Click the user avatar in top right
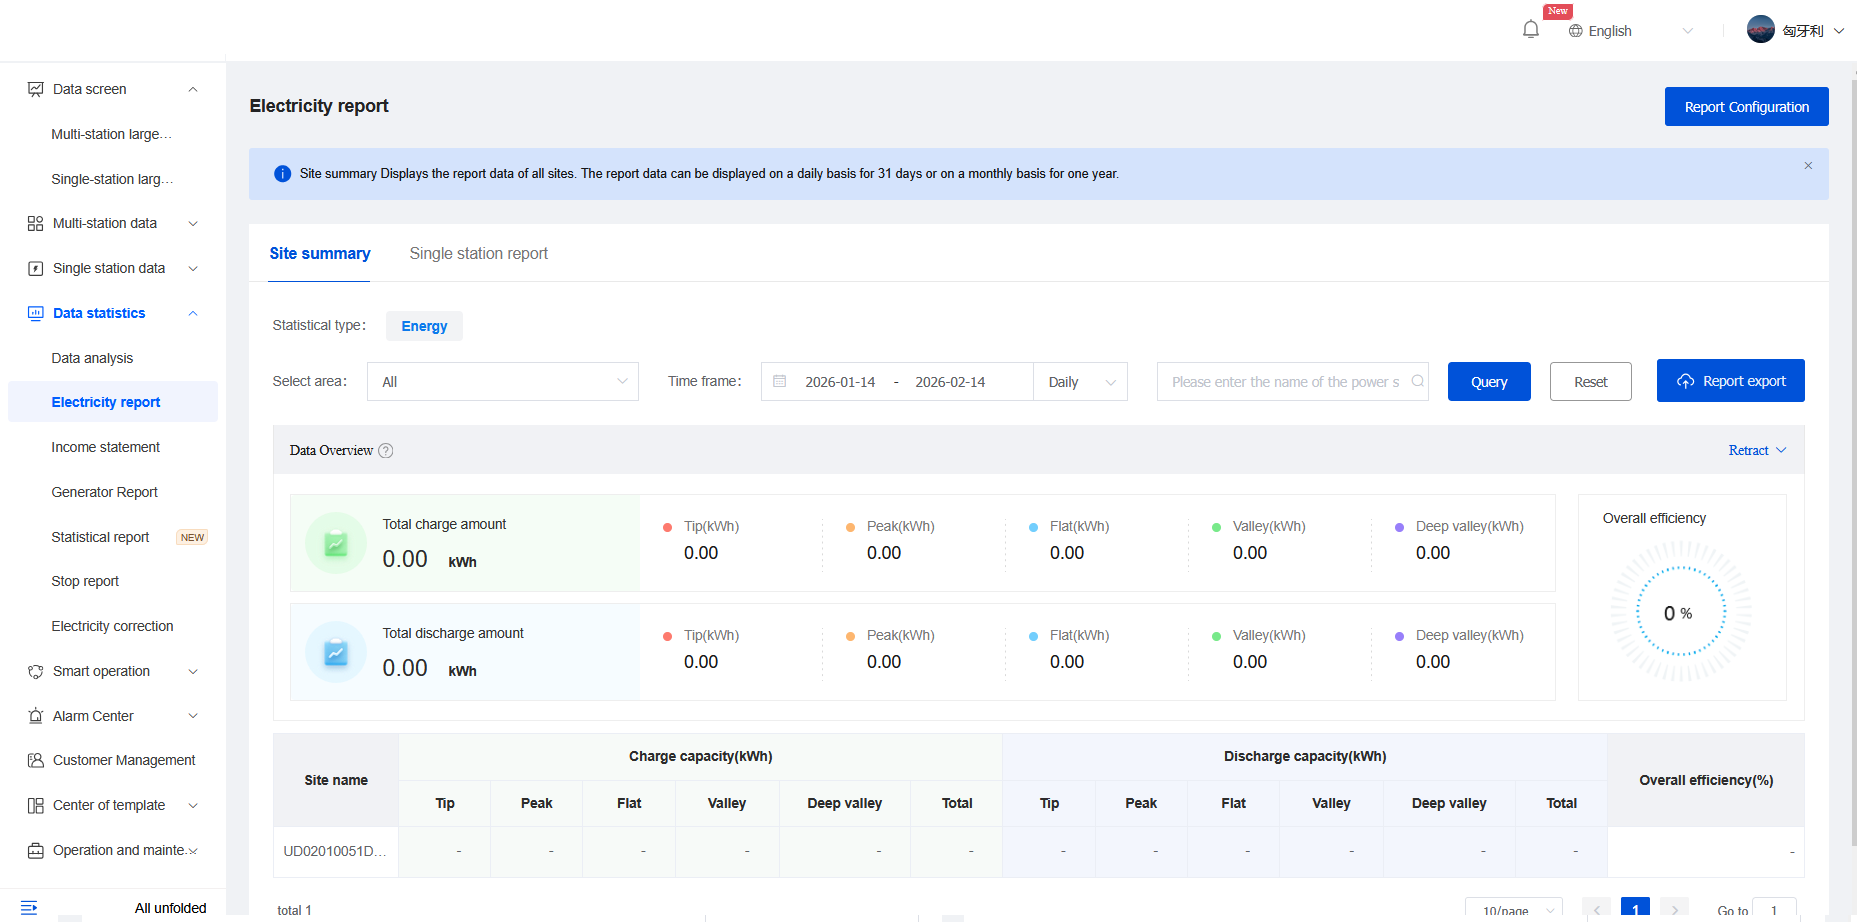 coord(1760,30)
